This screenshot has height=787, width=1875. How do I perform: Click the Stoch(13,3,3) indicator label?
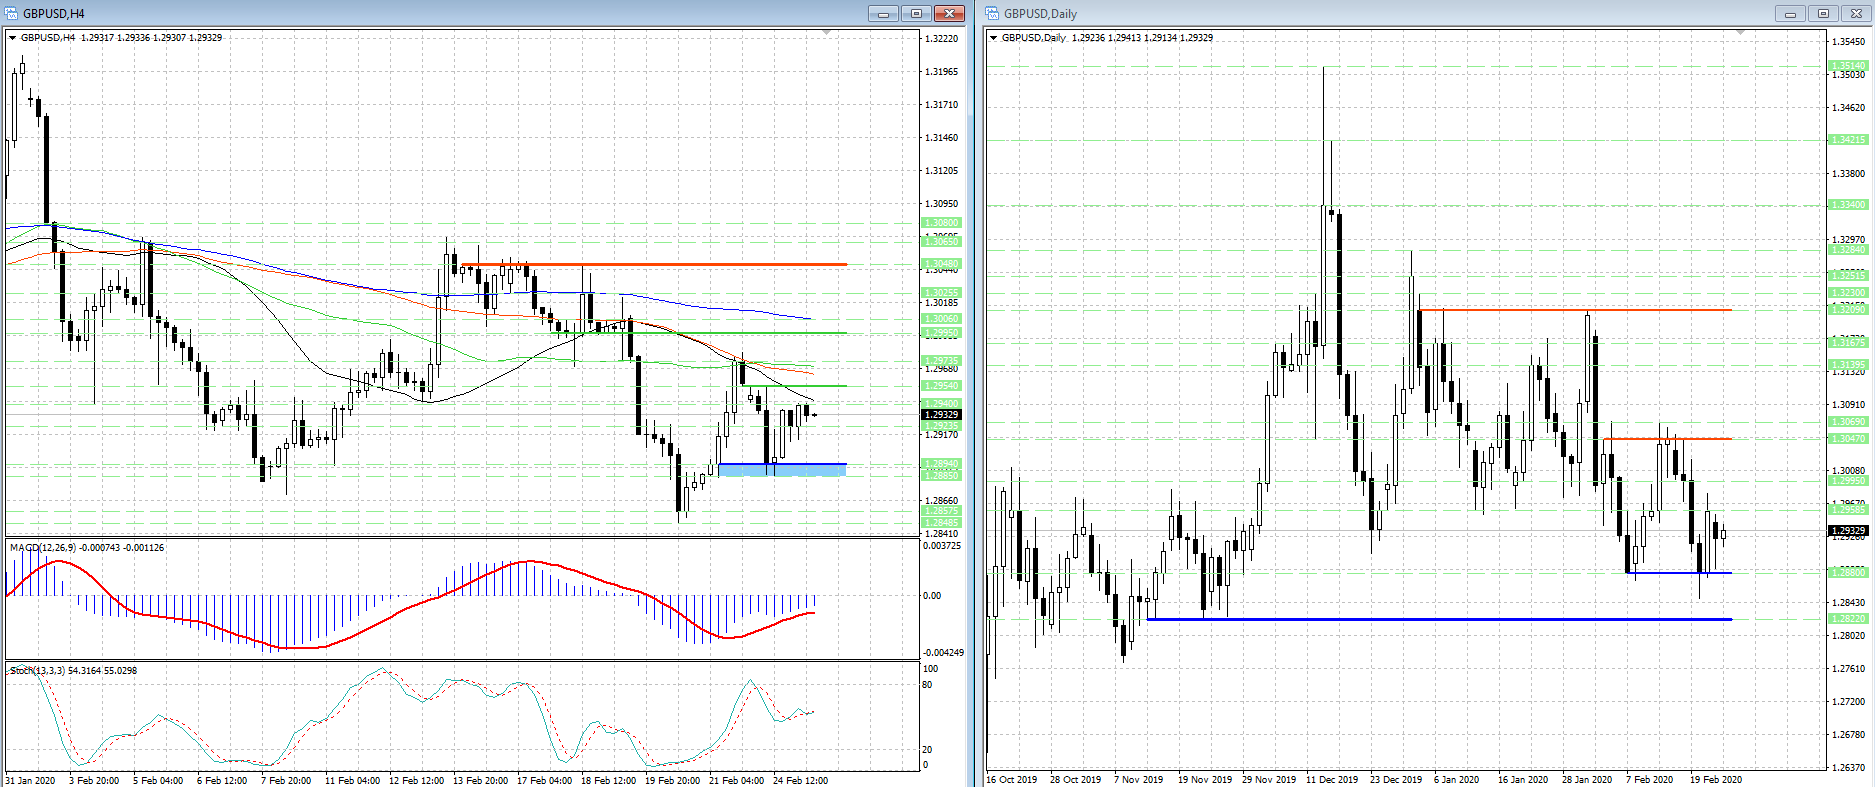coord(73,670)
